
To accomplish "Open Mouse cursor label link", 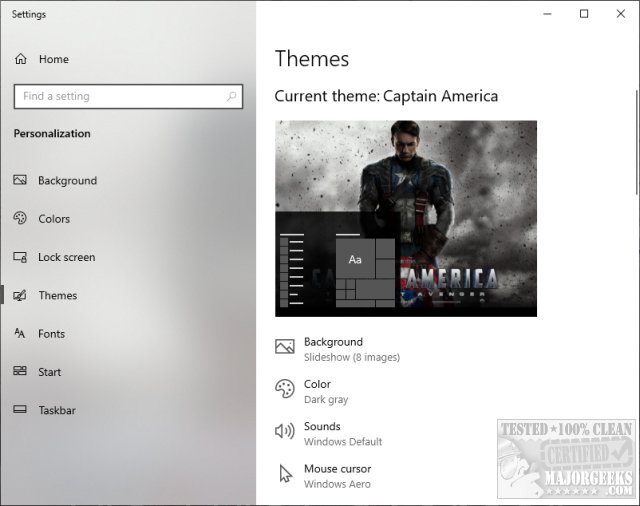I will click(x=338, y=469).
